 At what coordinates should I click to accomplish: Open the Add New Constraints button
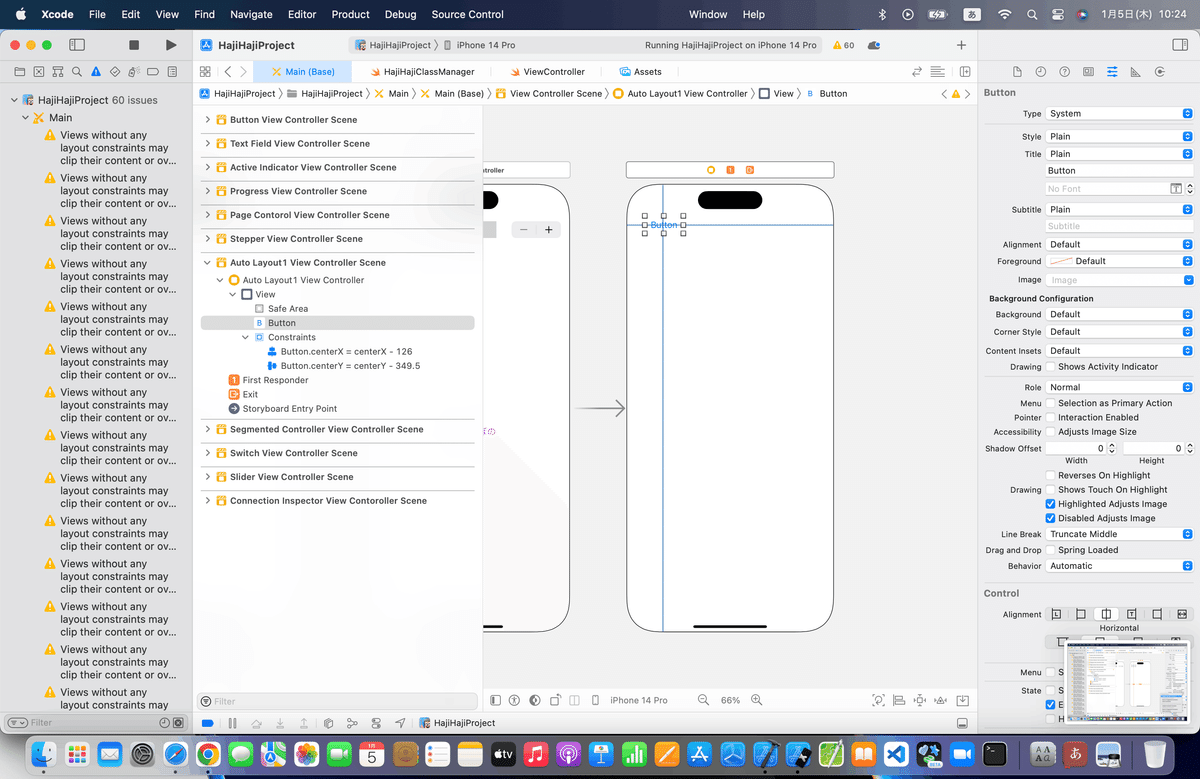point(920,700)
